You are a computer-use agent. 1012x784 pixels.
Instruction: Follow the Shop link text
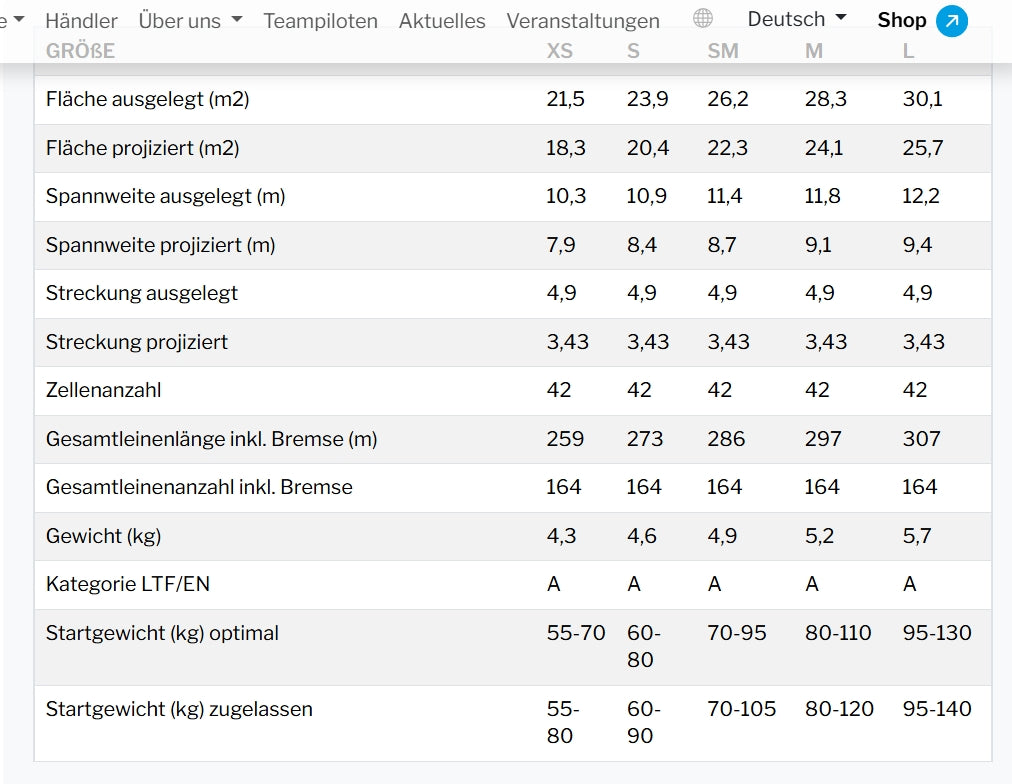click(901, 20)
